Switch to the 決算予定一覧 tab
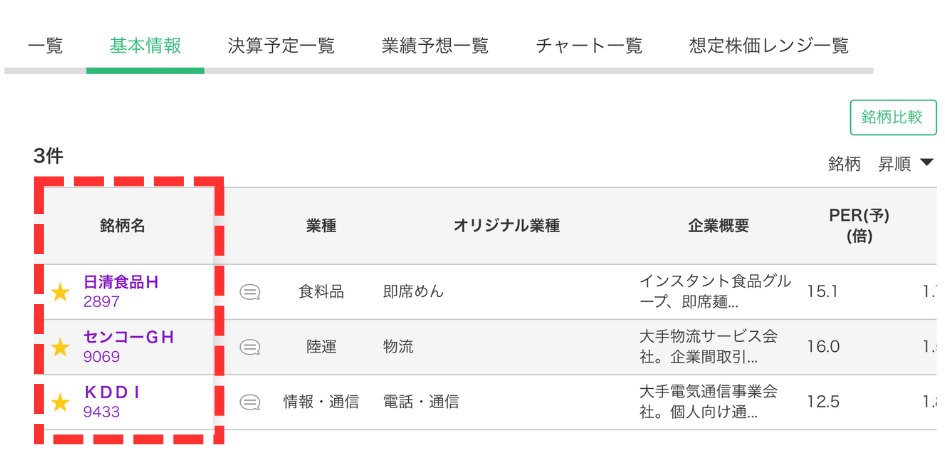Image resolution: width=945 pixels, height=468 pixels. (x=281, y=46)
